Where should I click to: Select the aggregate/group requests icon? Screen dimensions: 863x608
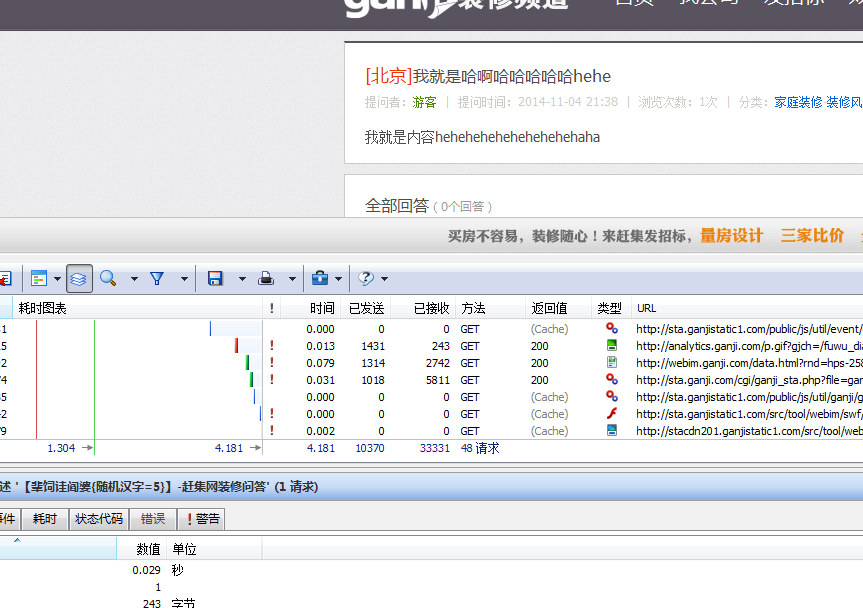[x=78, y=278]
